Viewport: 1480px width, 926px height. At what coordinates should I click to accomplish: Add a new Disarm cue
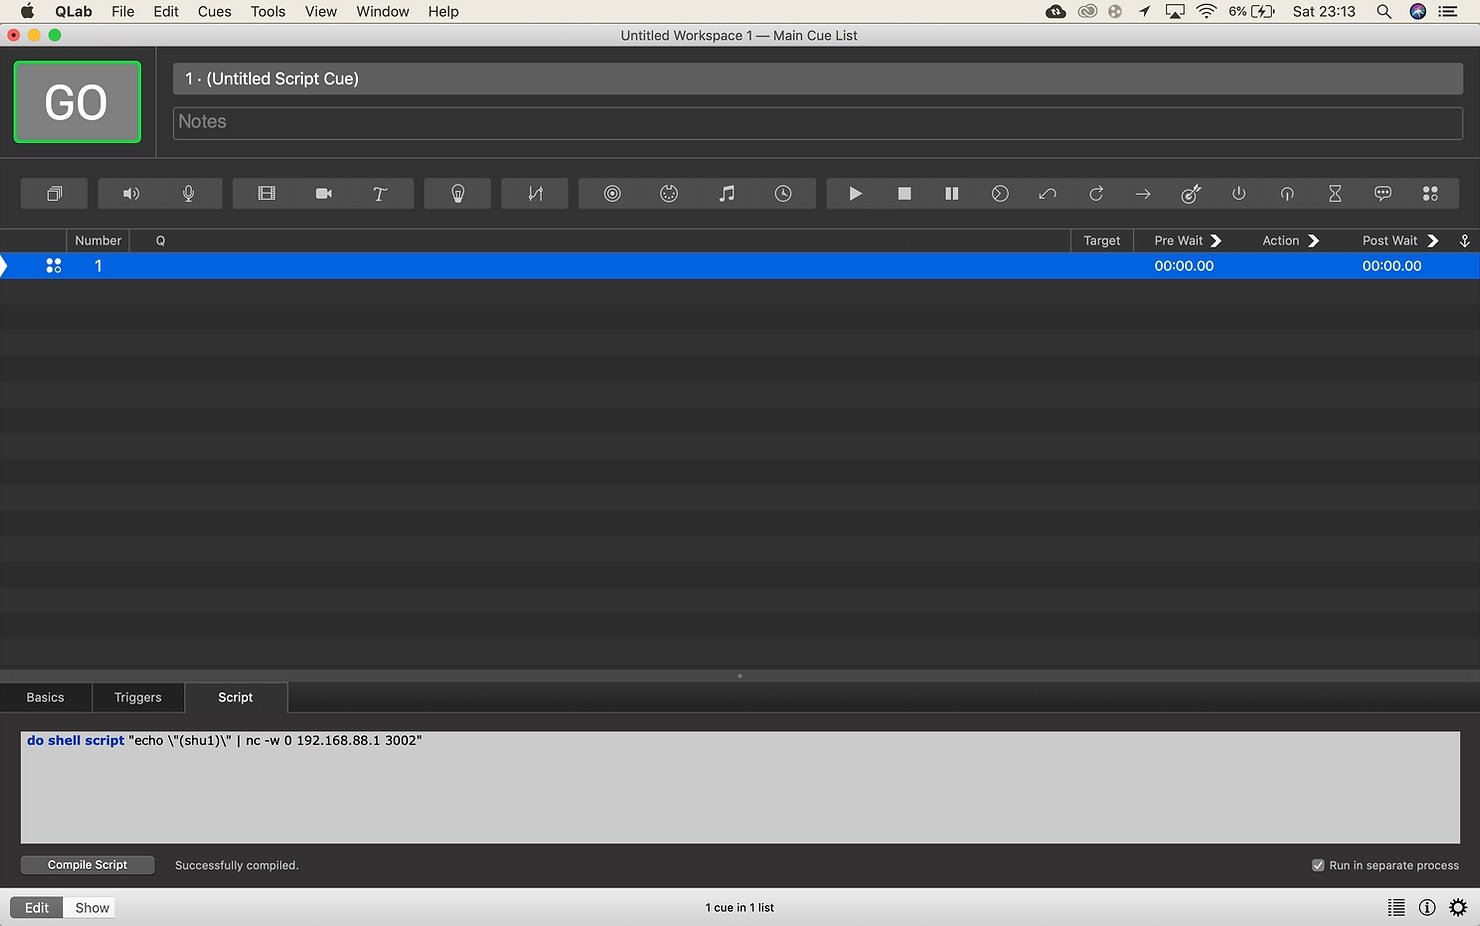[1287, 194]
